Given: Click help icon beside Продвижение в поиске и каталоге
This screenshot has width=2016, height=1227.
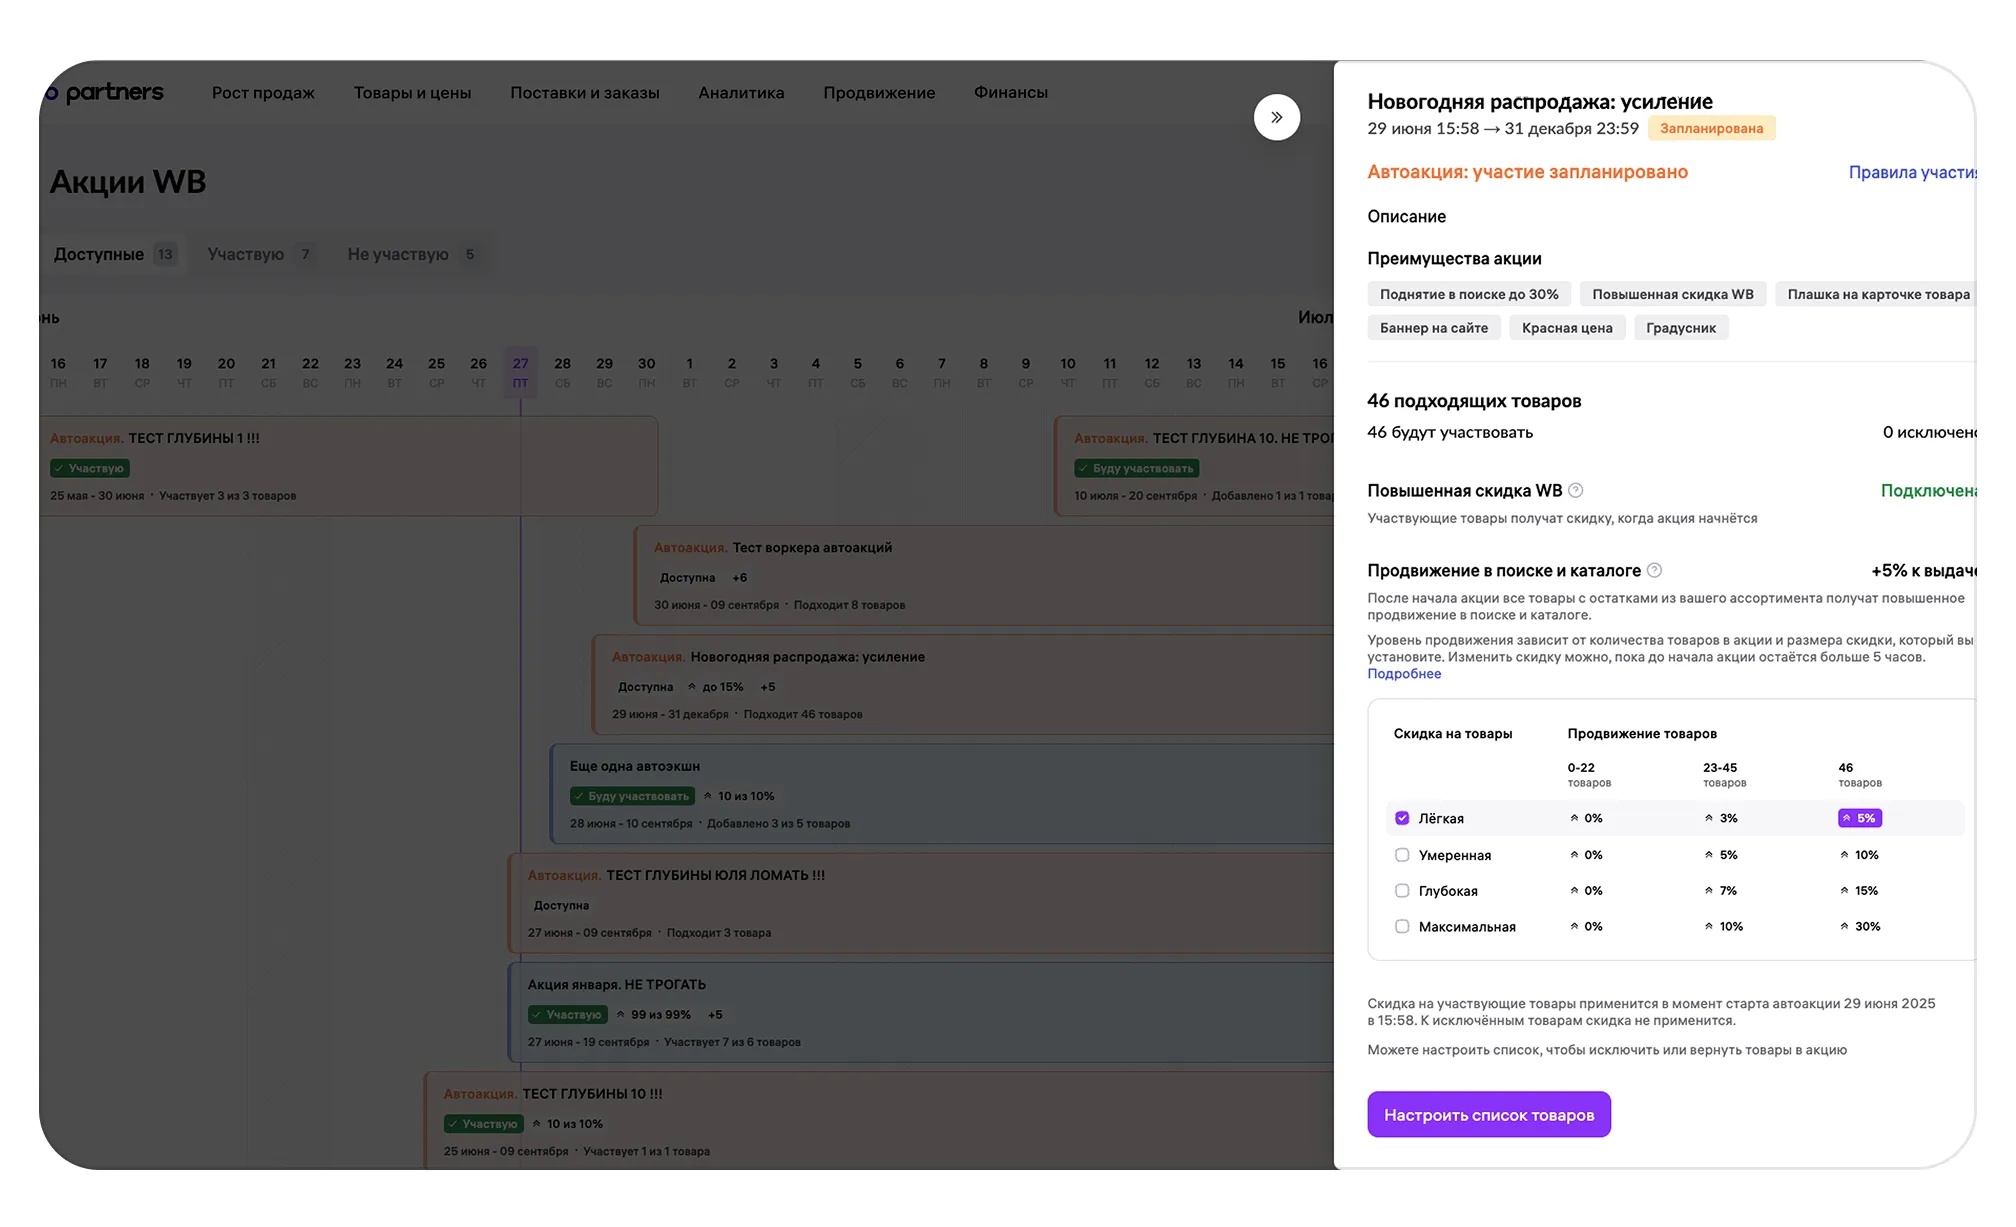Looking at the screenshot, I should 1654,570.
